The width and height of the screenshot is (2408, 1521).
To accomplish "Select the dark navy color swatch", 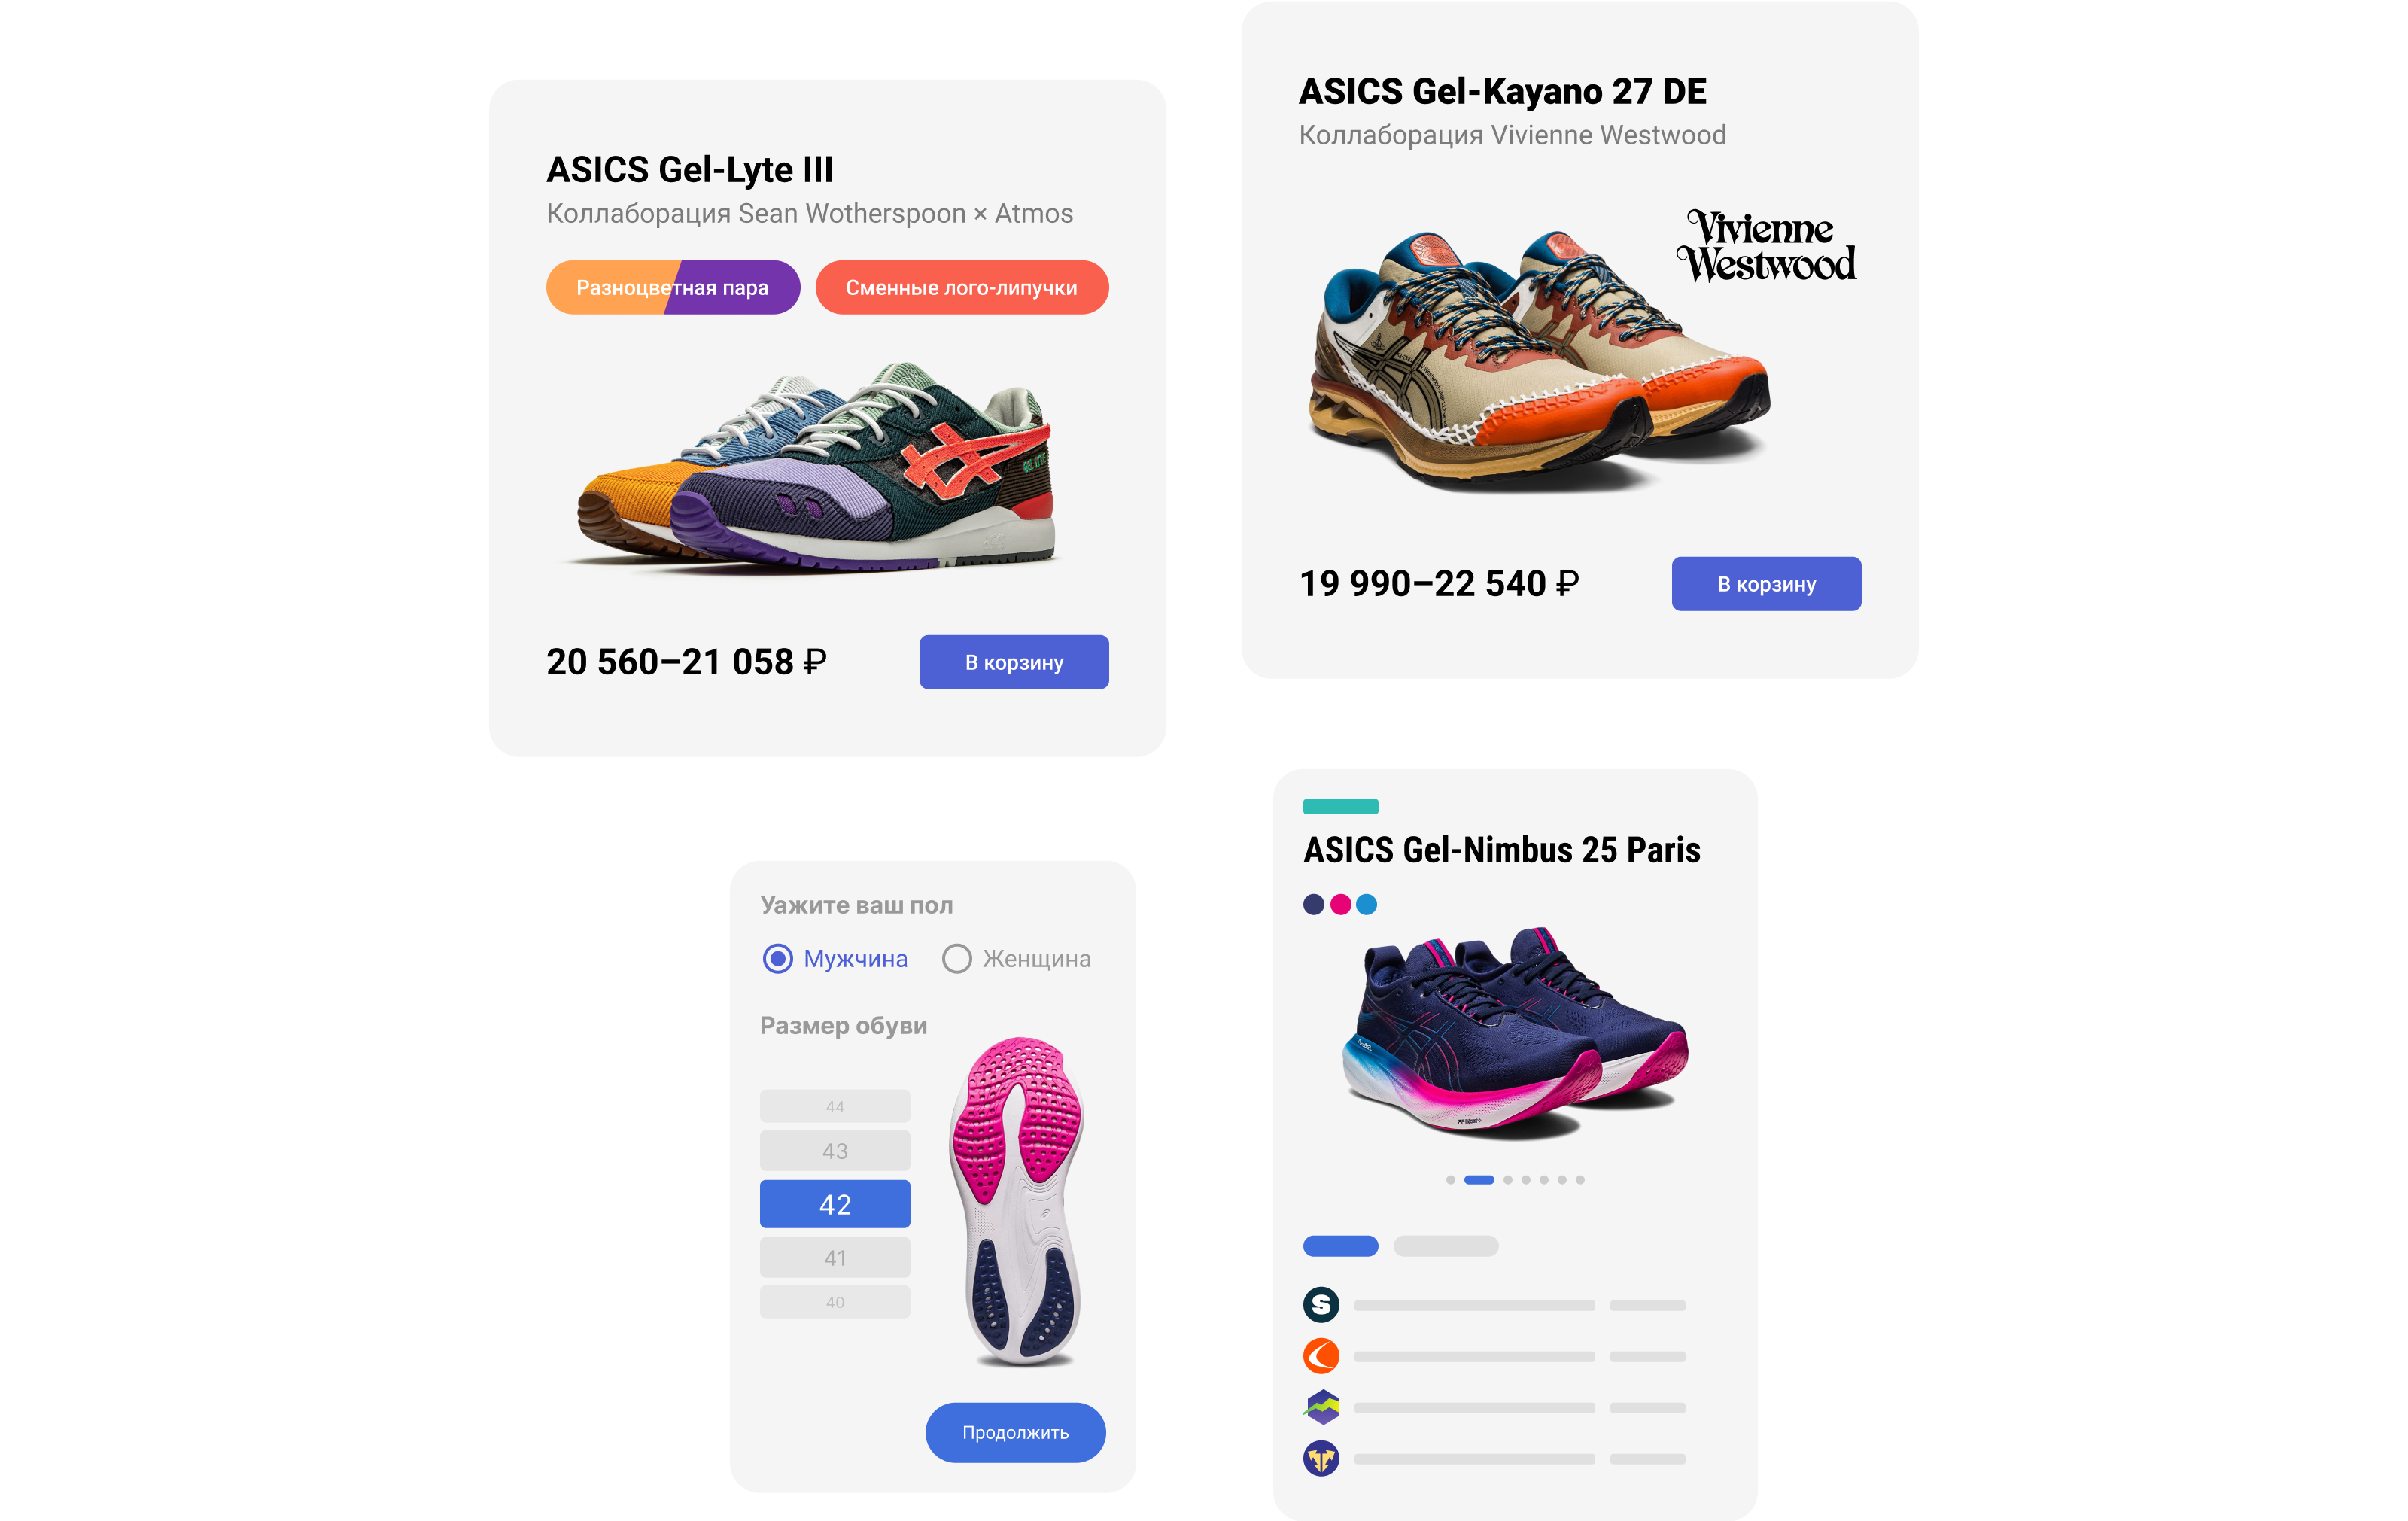I will (x=1314, y=904).
